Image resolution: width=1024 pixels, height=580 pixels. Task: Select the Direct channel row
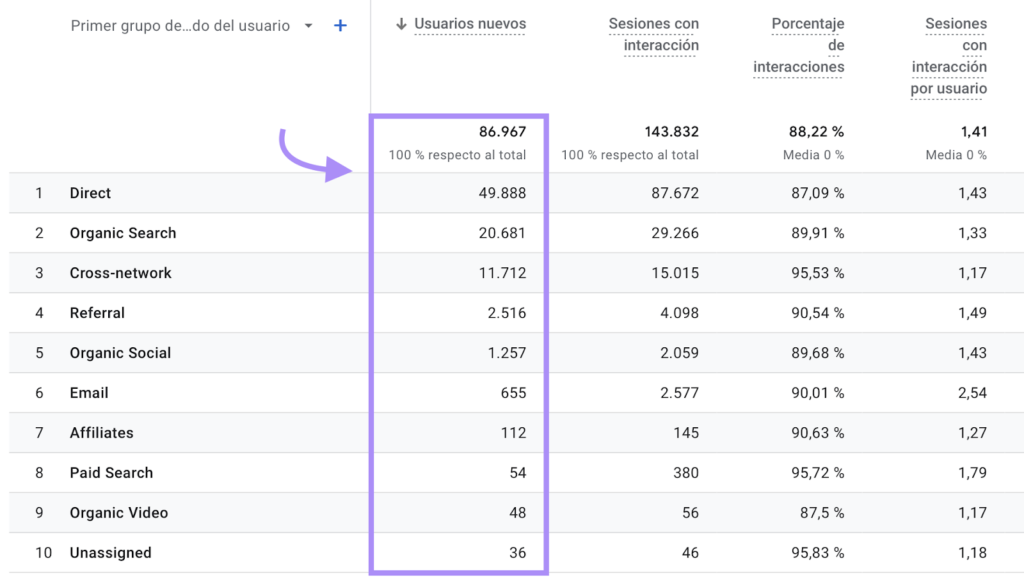[x=90, y=193]
